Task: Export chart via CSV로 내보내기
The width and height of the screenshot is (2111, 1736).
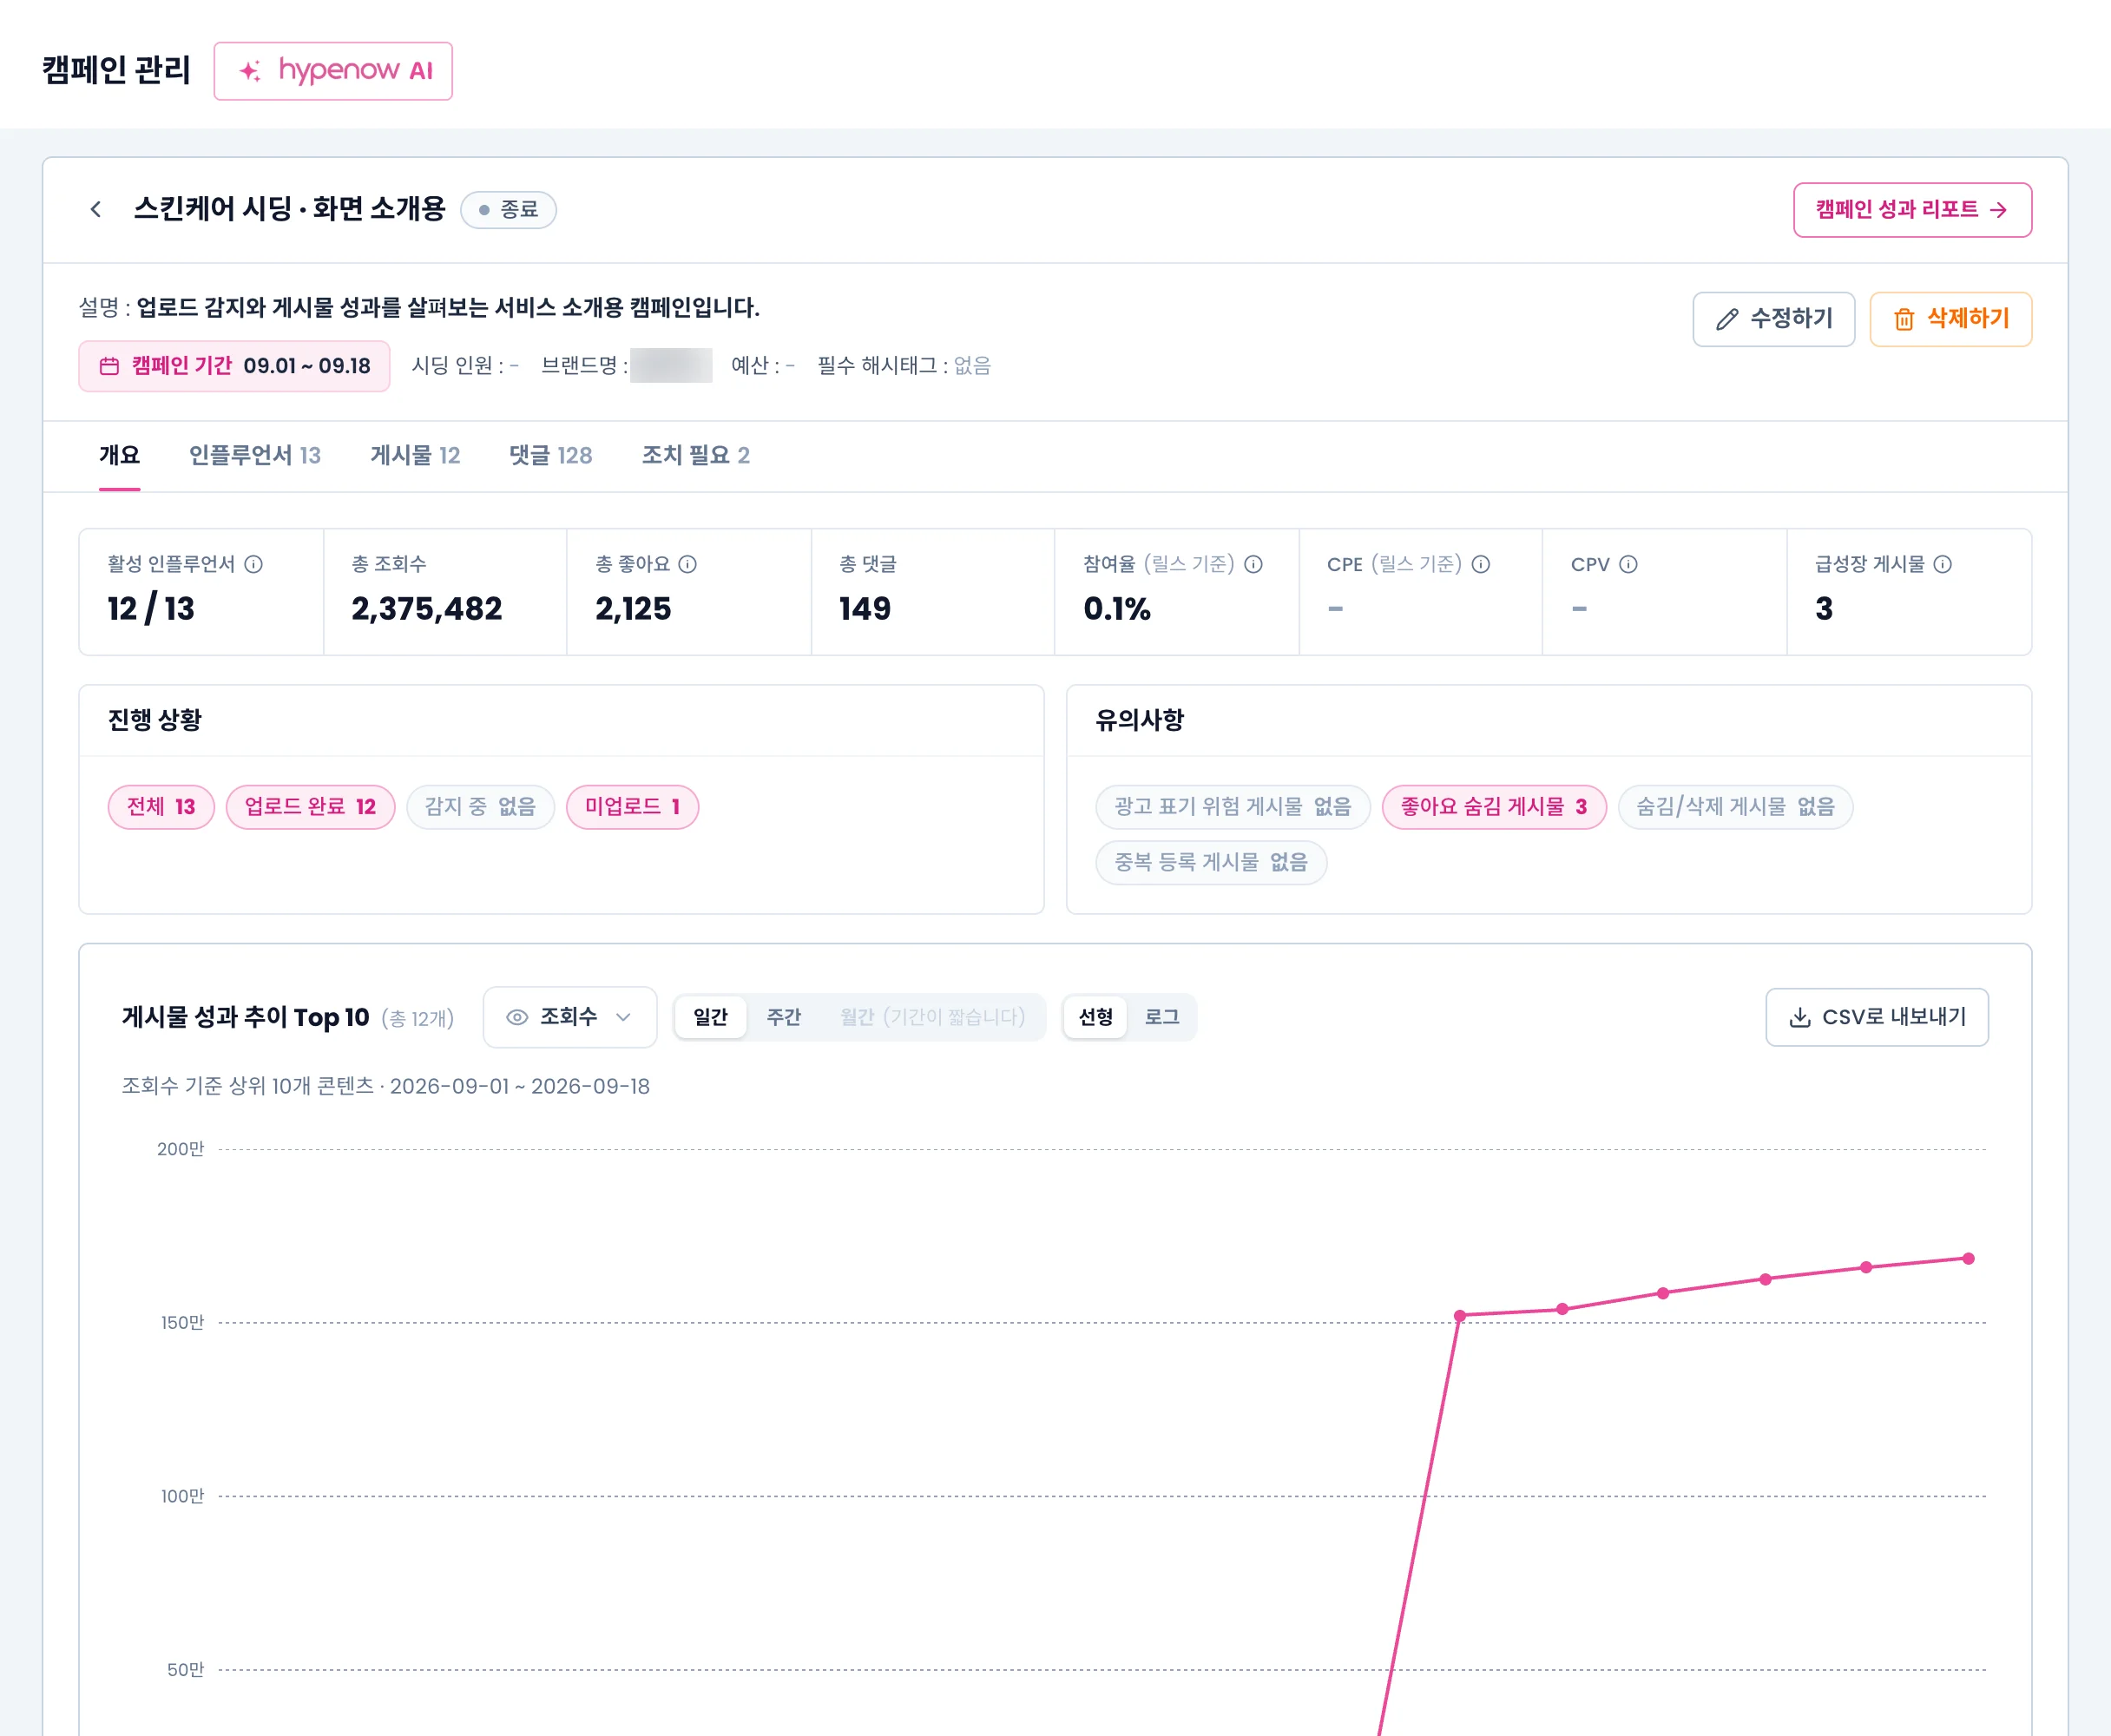Action: 1877,1017
